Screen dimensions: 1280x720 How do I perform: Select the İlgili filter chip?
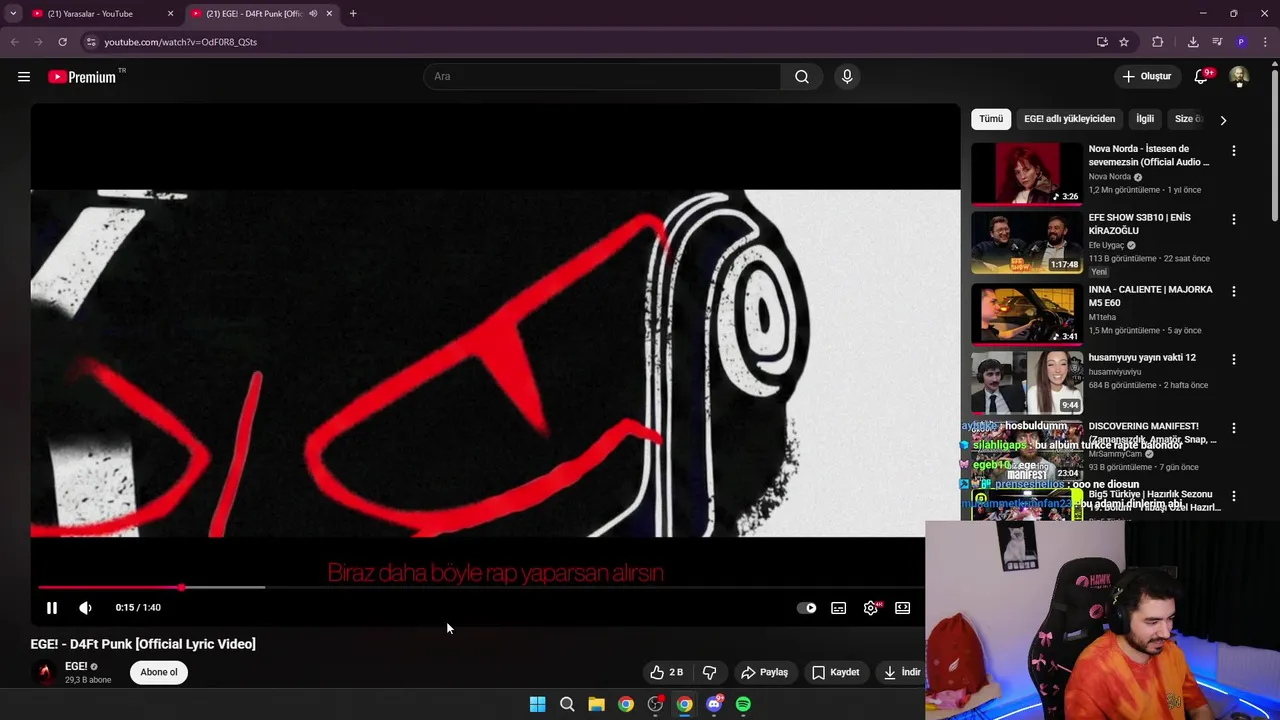tap(1145, 119)
